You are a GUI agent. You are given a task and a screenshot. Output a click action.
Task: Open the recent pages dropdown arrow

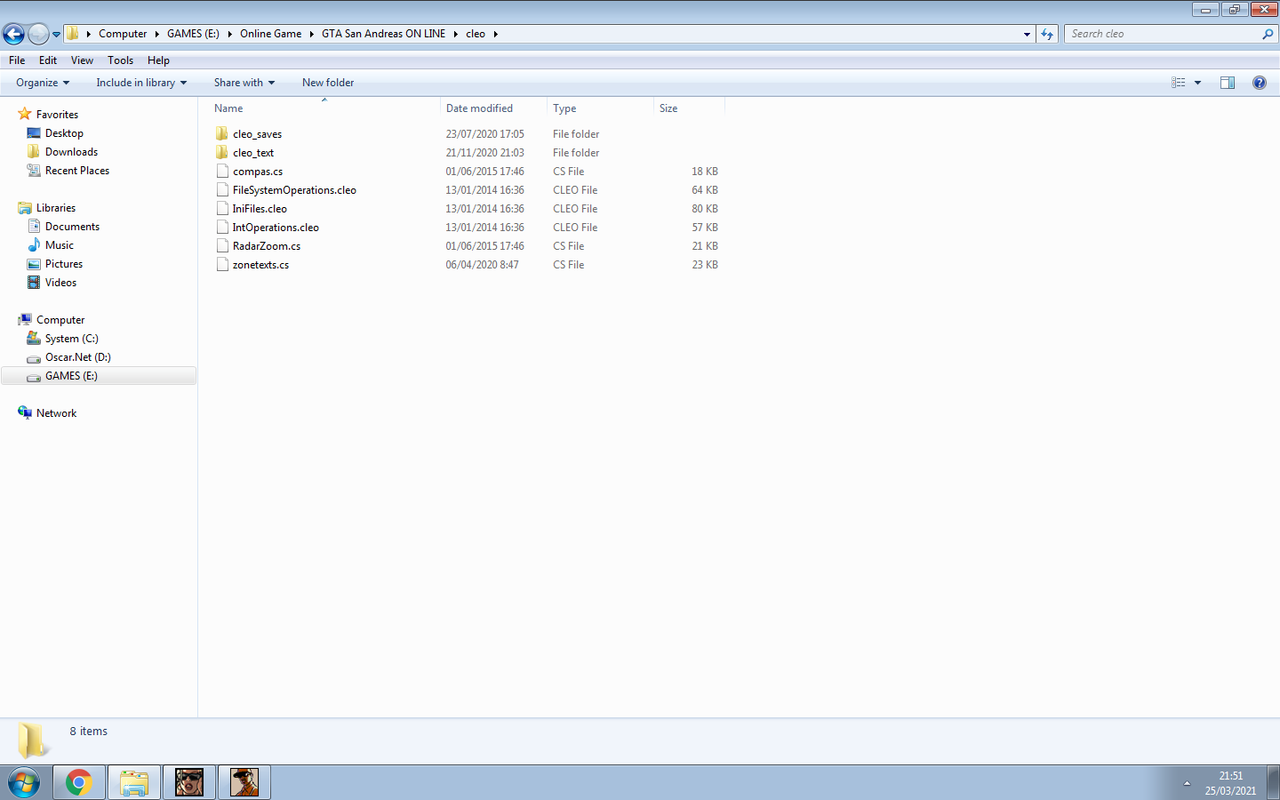coord(56,34)
